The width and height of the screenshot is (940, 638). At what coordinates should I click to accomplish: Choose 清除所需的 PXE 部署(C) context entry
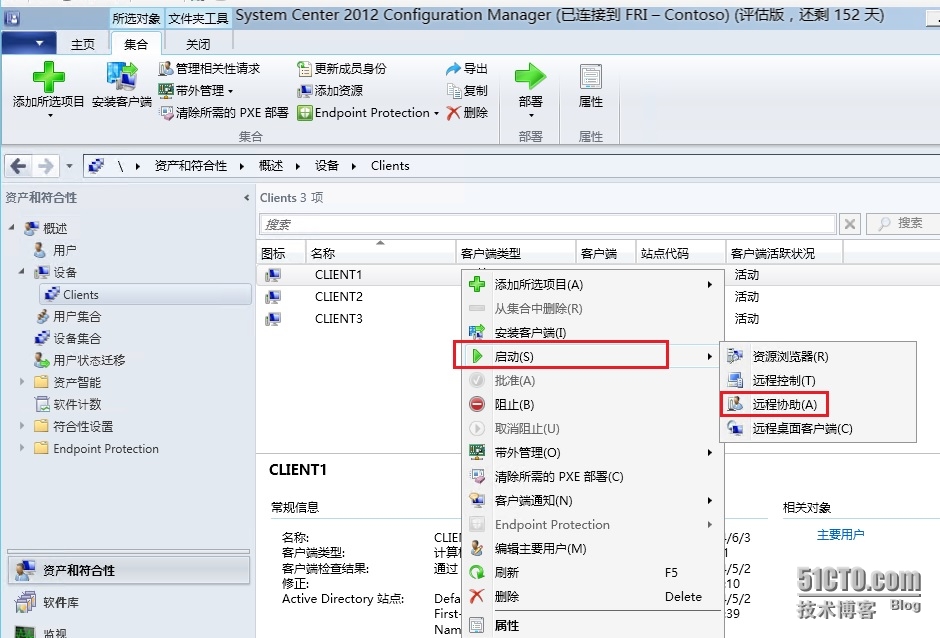click(592, 476)
